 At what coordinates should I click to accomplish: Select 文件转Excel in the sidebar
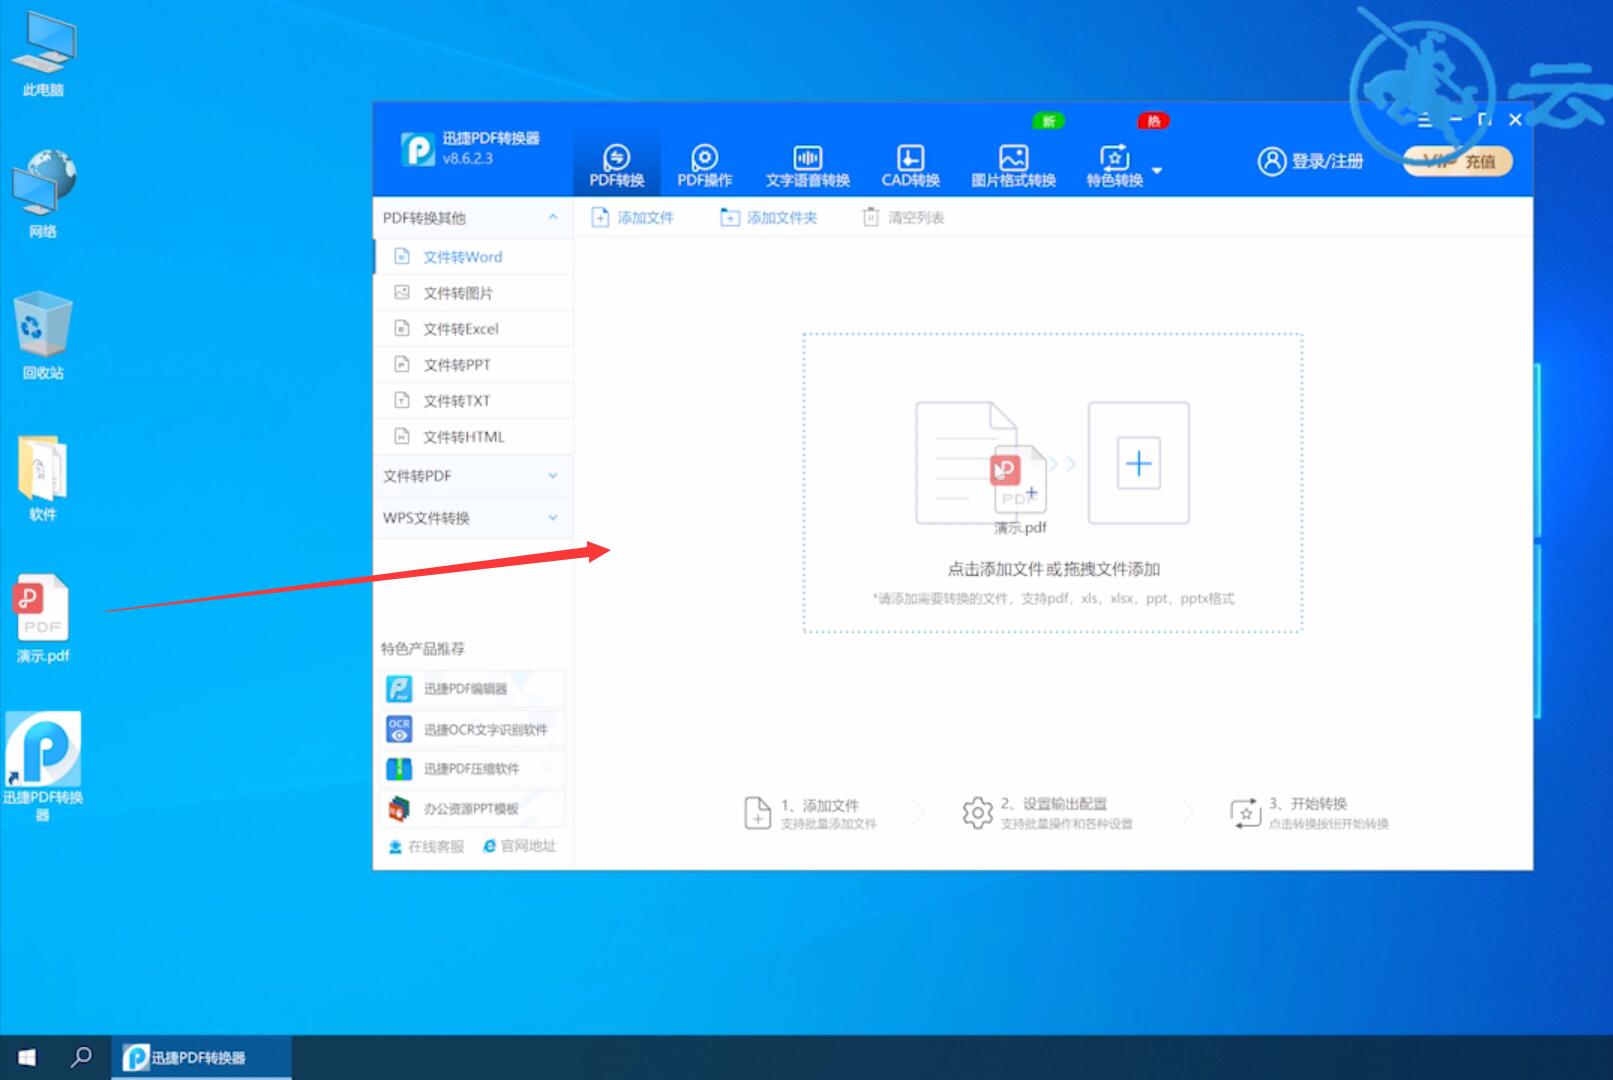point(473,328)
